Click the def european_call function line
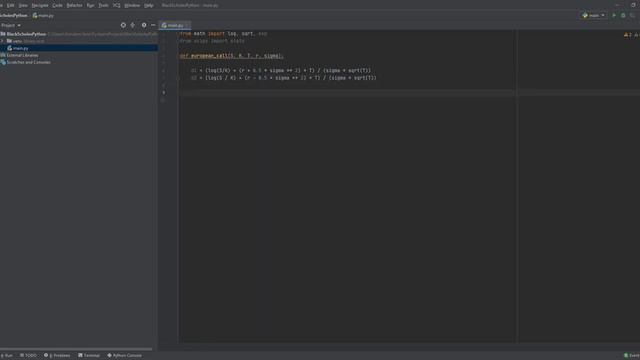640x360 pixels. (231, 56)
